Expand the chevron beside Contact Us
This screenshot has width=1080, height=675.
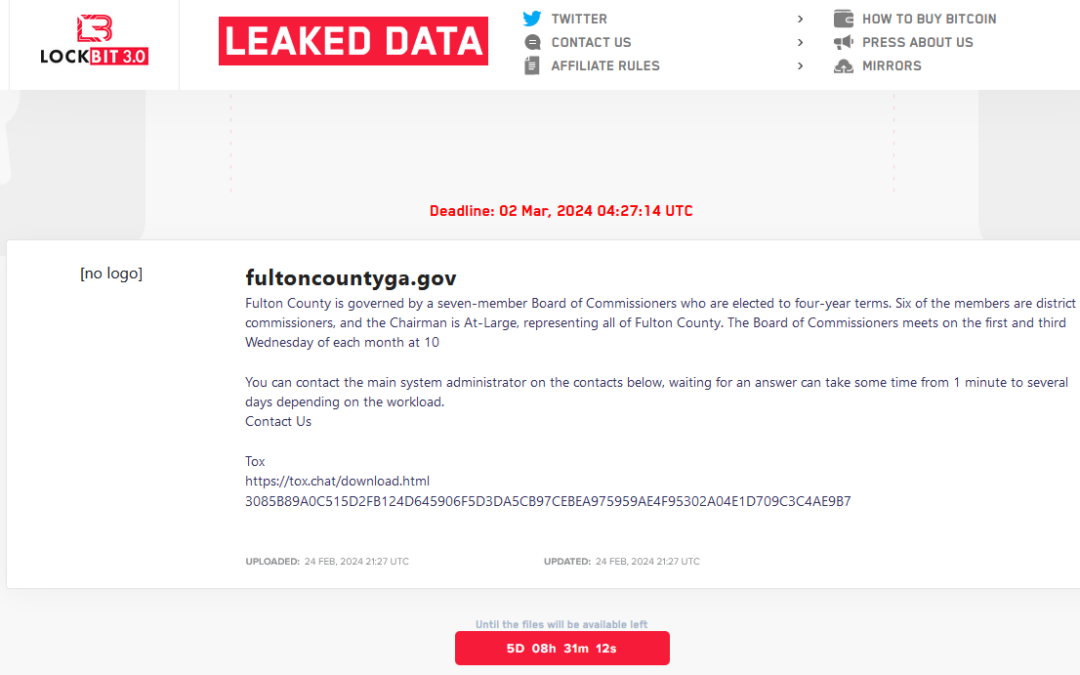(800, 42)
